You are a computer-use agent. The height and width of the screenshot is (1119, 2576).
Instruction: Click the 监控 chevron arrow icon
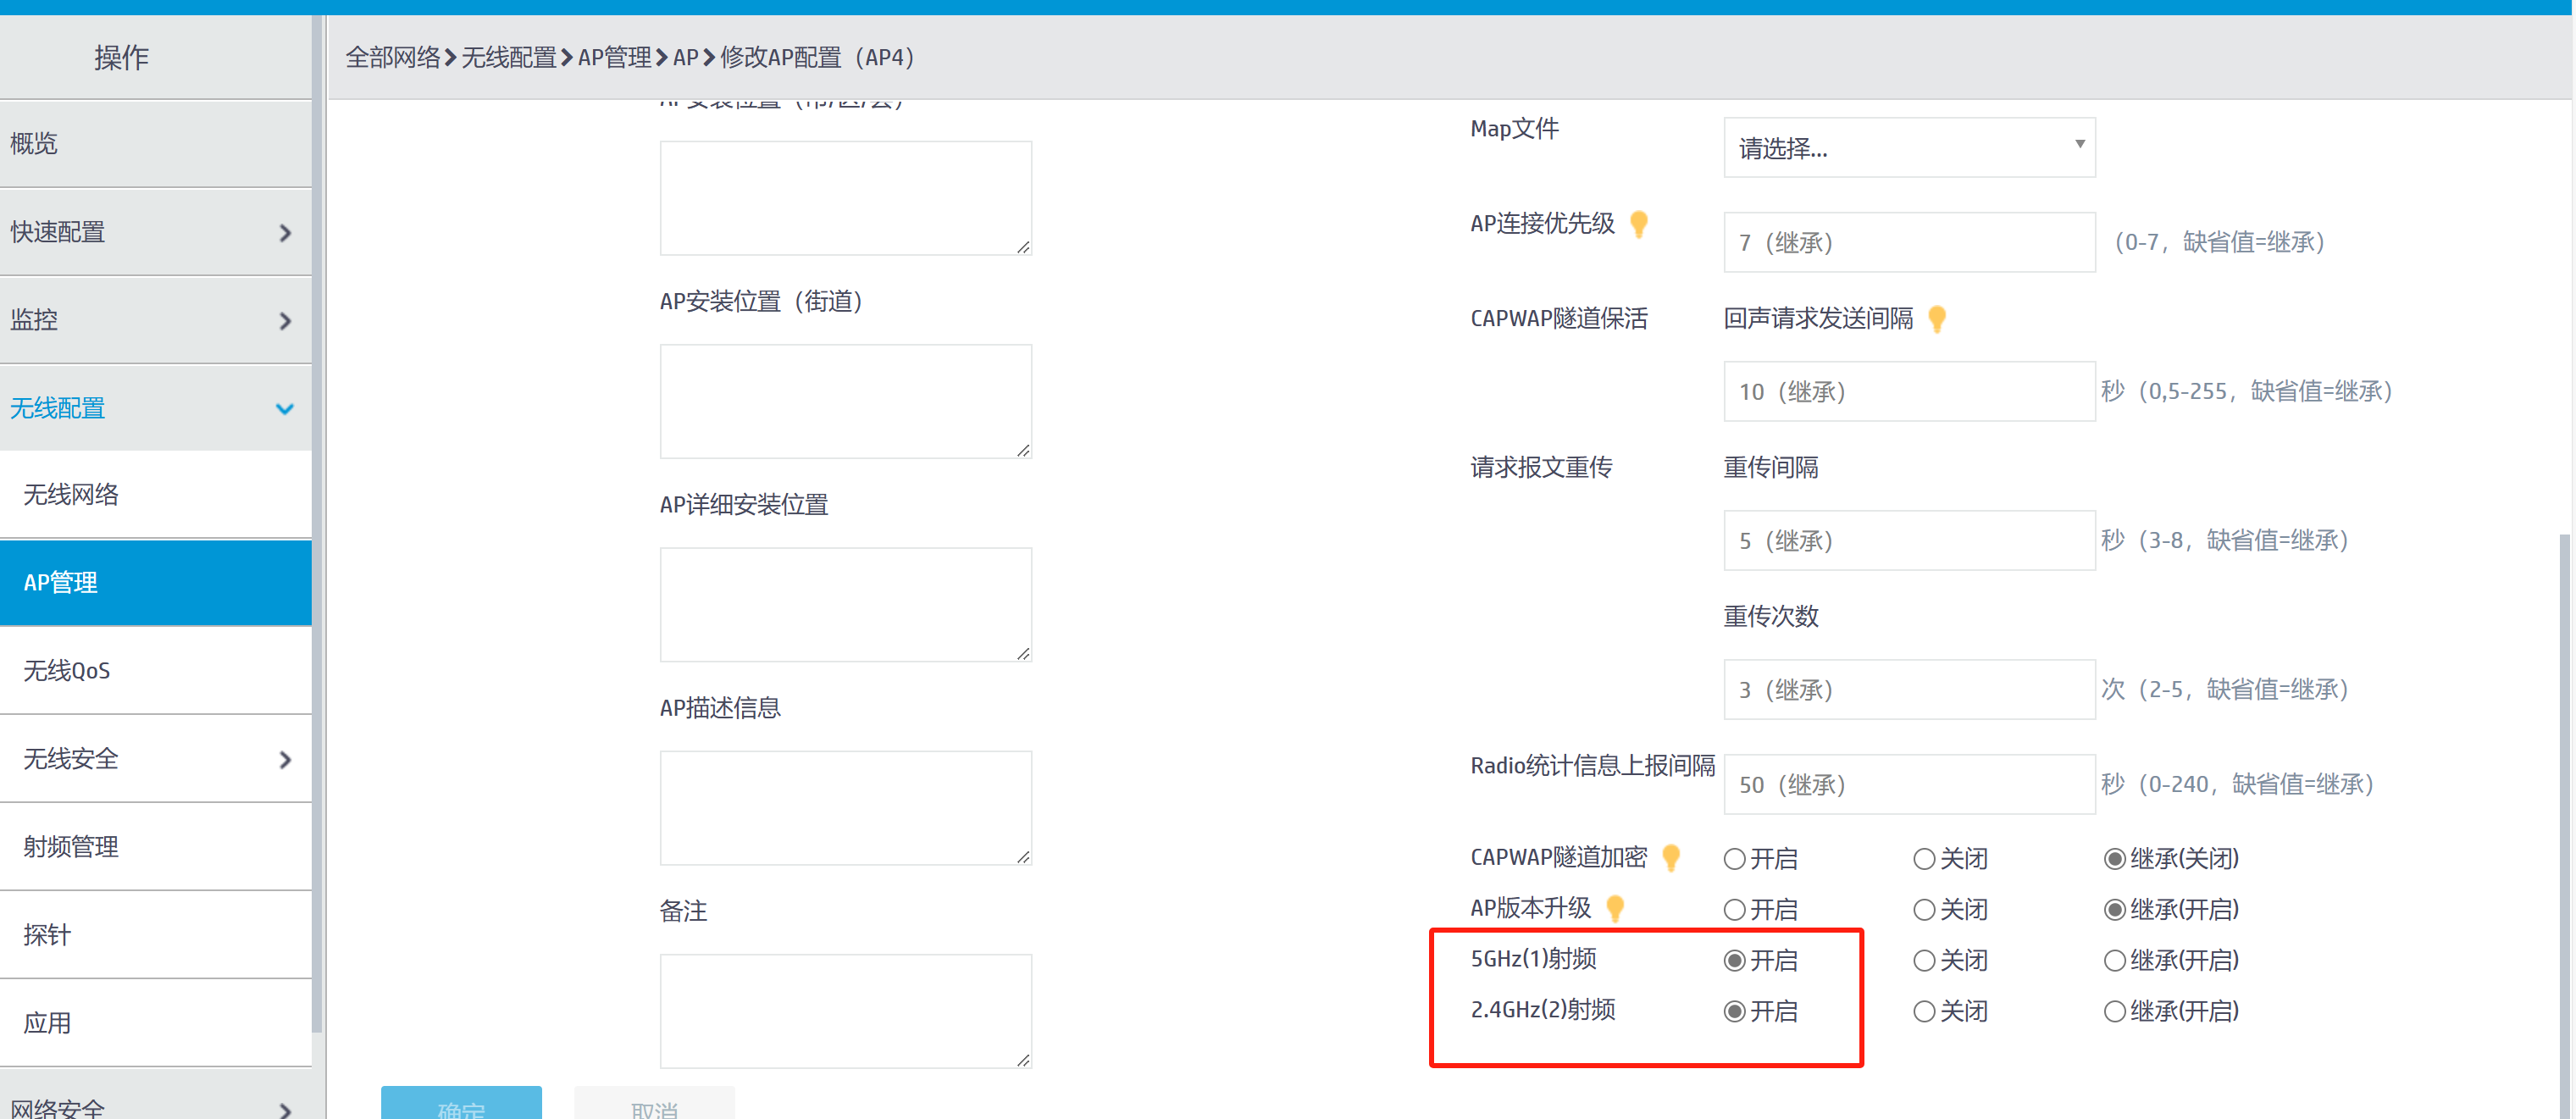[285, 321]
